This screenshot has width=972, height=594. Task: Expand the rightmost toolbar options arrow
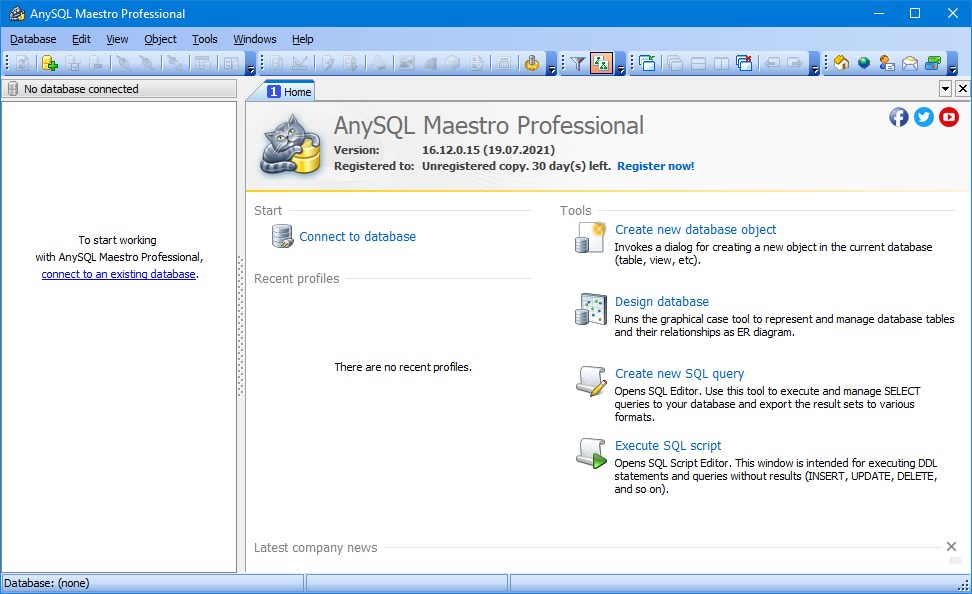953,69
